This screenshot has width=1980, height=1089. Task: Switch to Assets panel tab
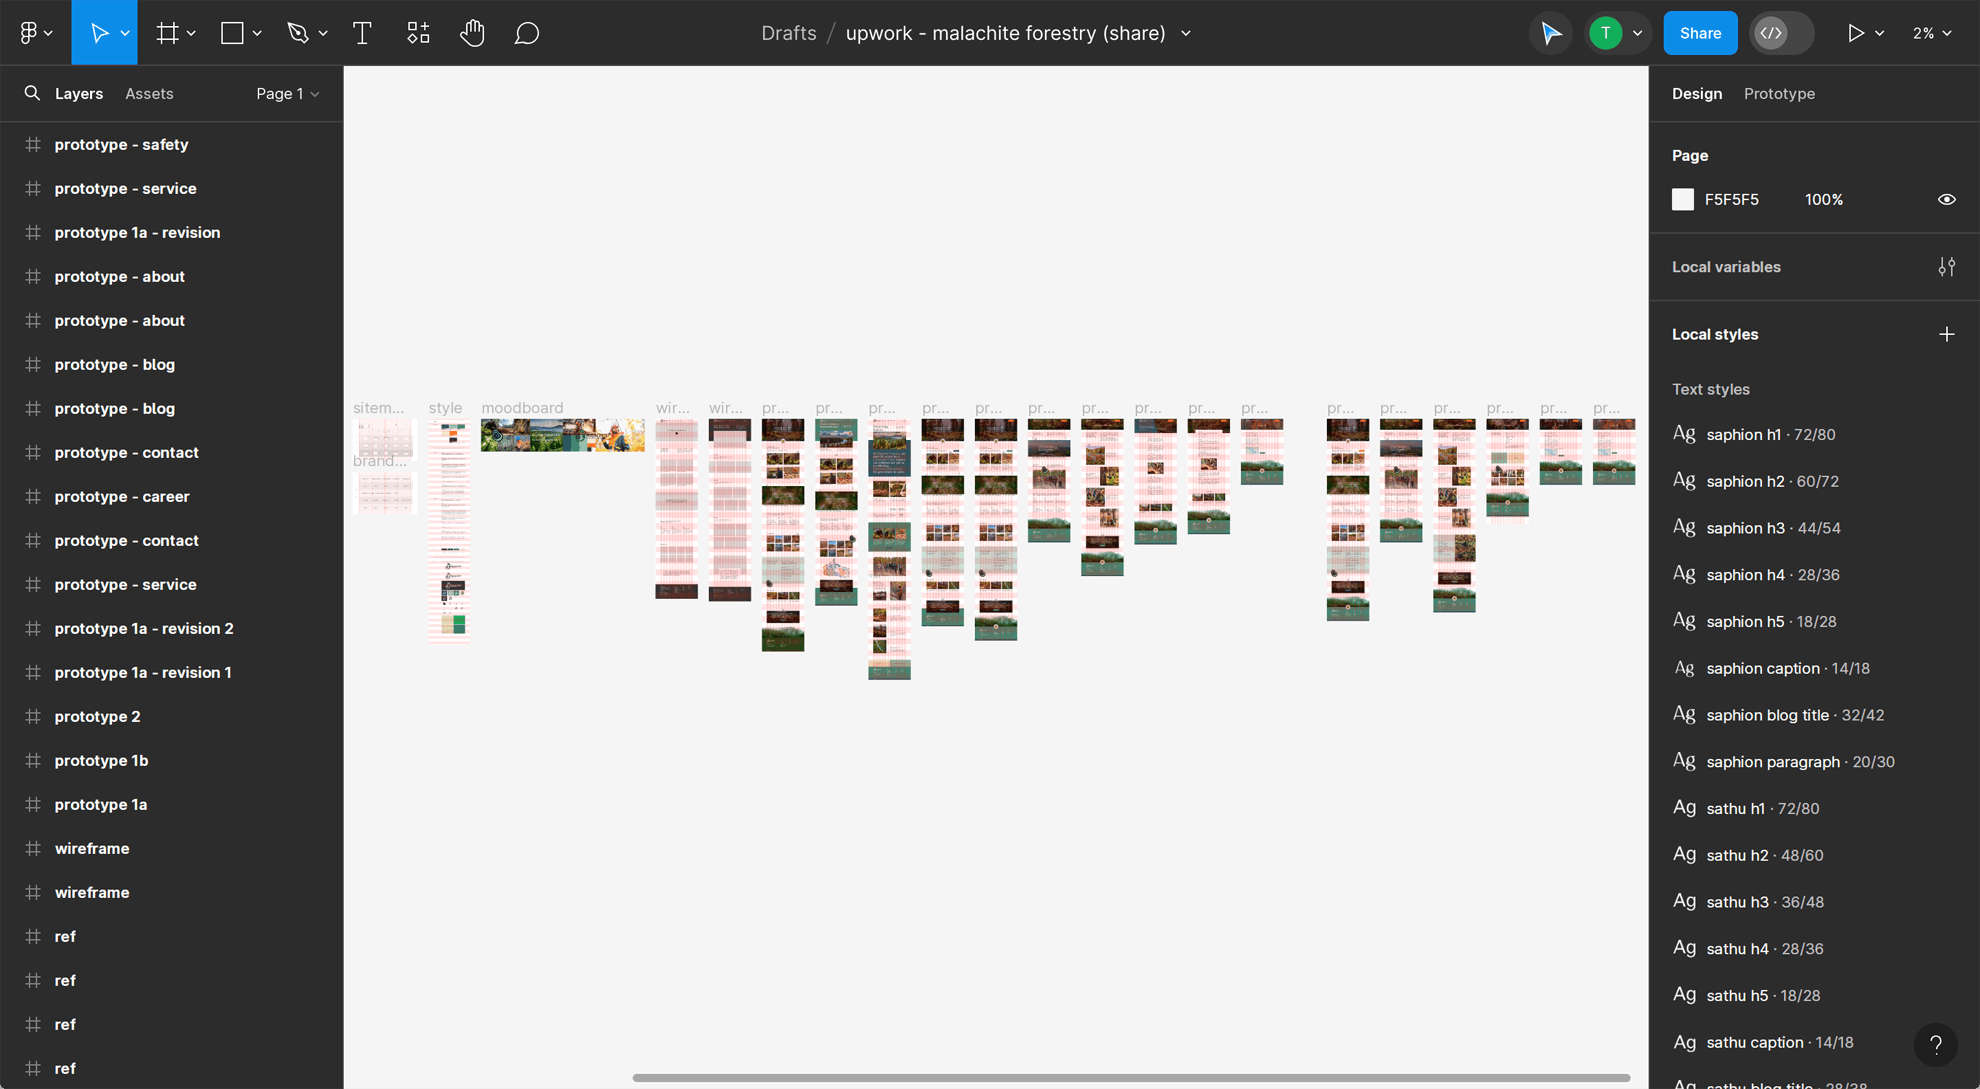(149, 94)
